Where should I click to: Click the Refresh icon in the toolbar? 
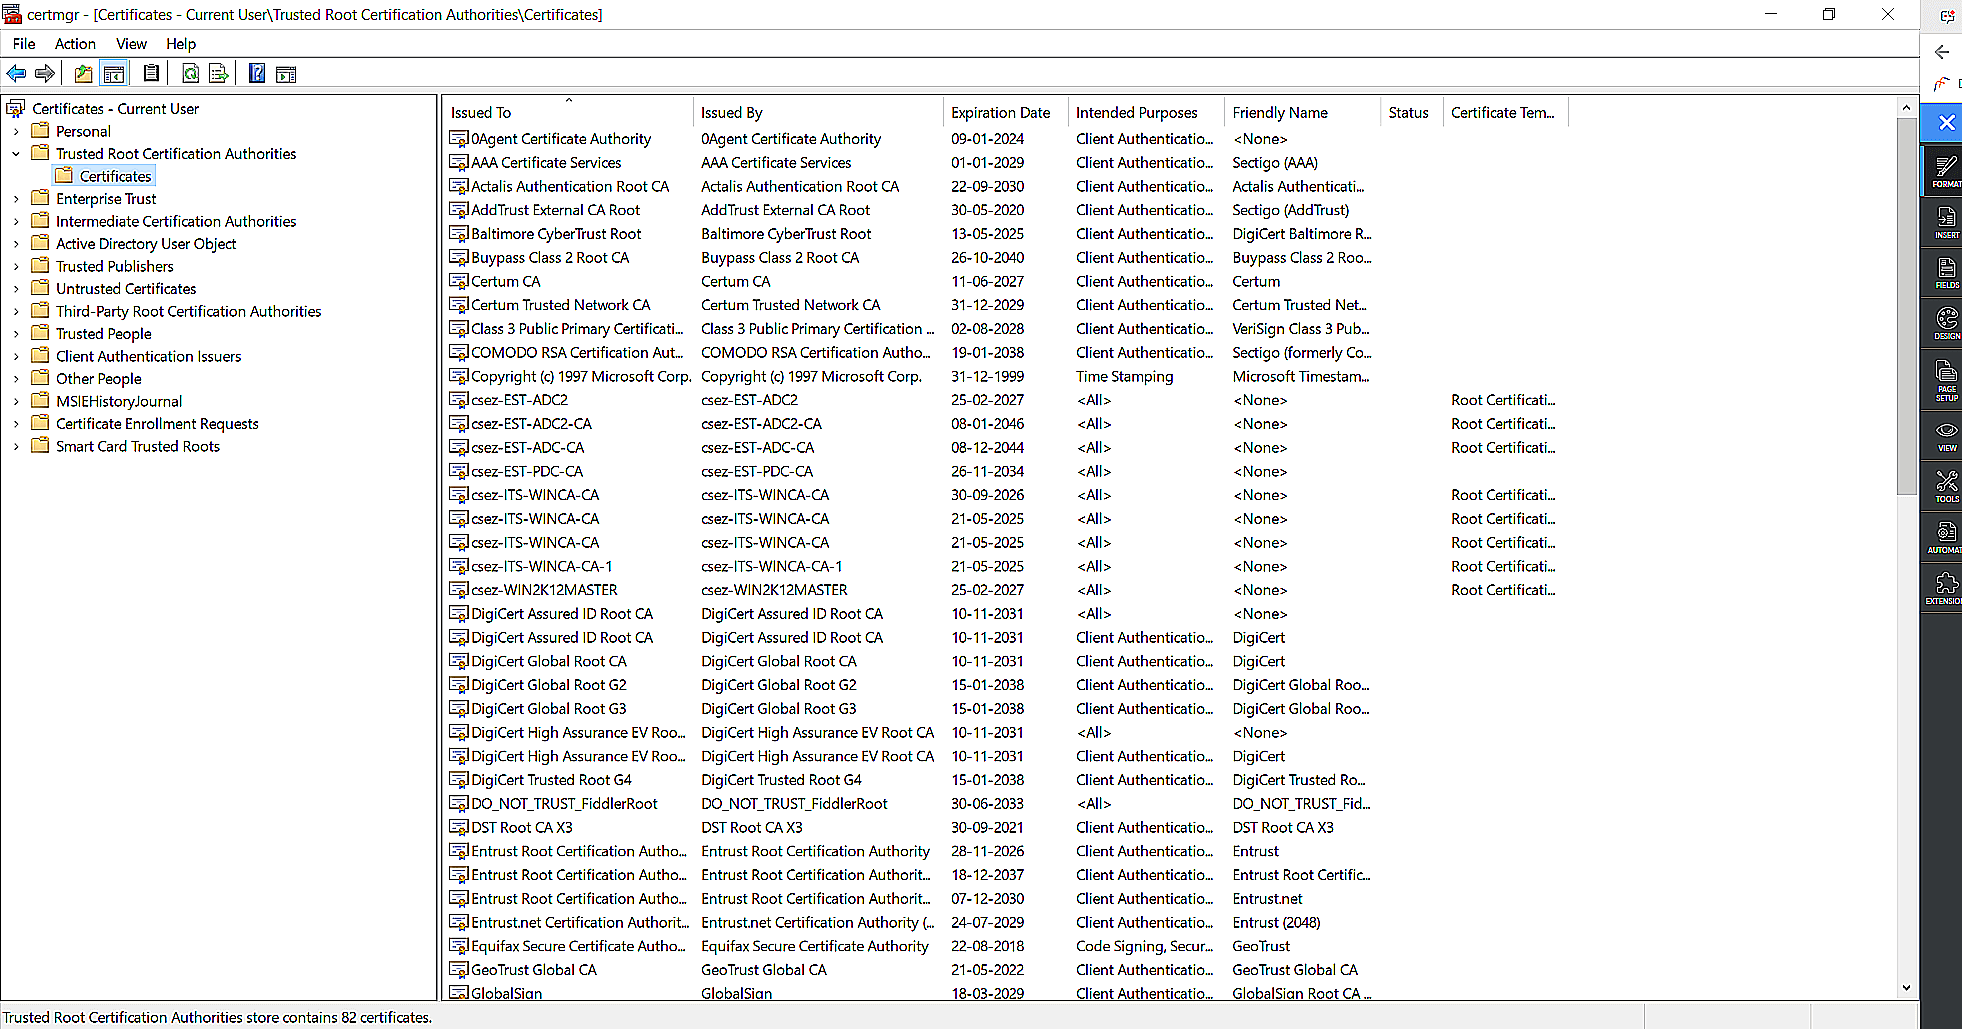[190, 73]
